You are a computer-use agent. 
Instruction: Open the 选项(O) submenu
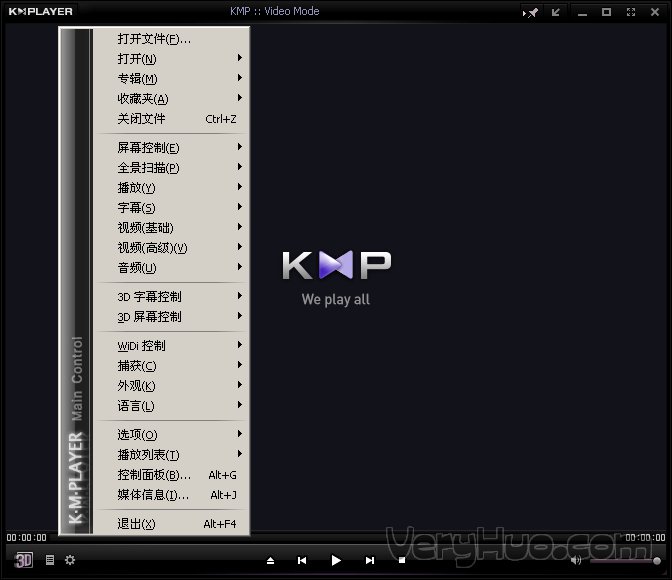[171, 435]
